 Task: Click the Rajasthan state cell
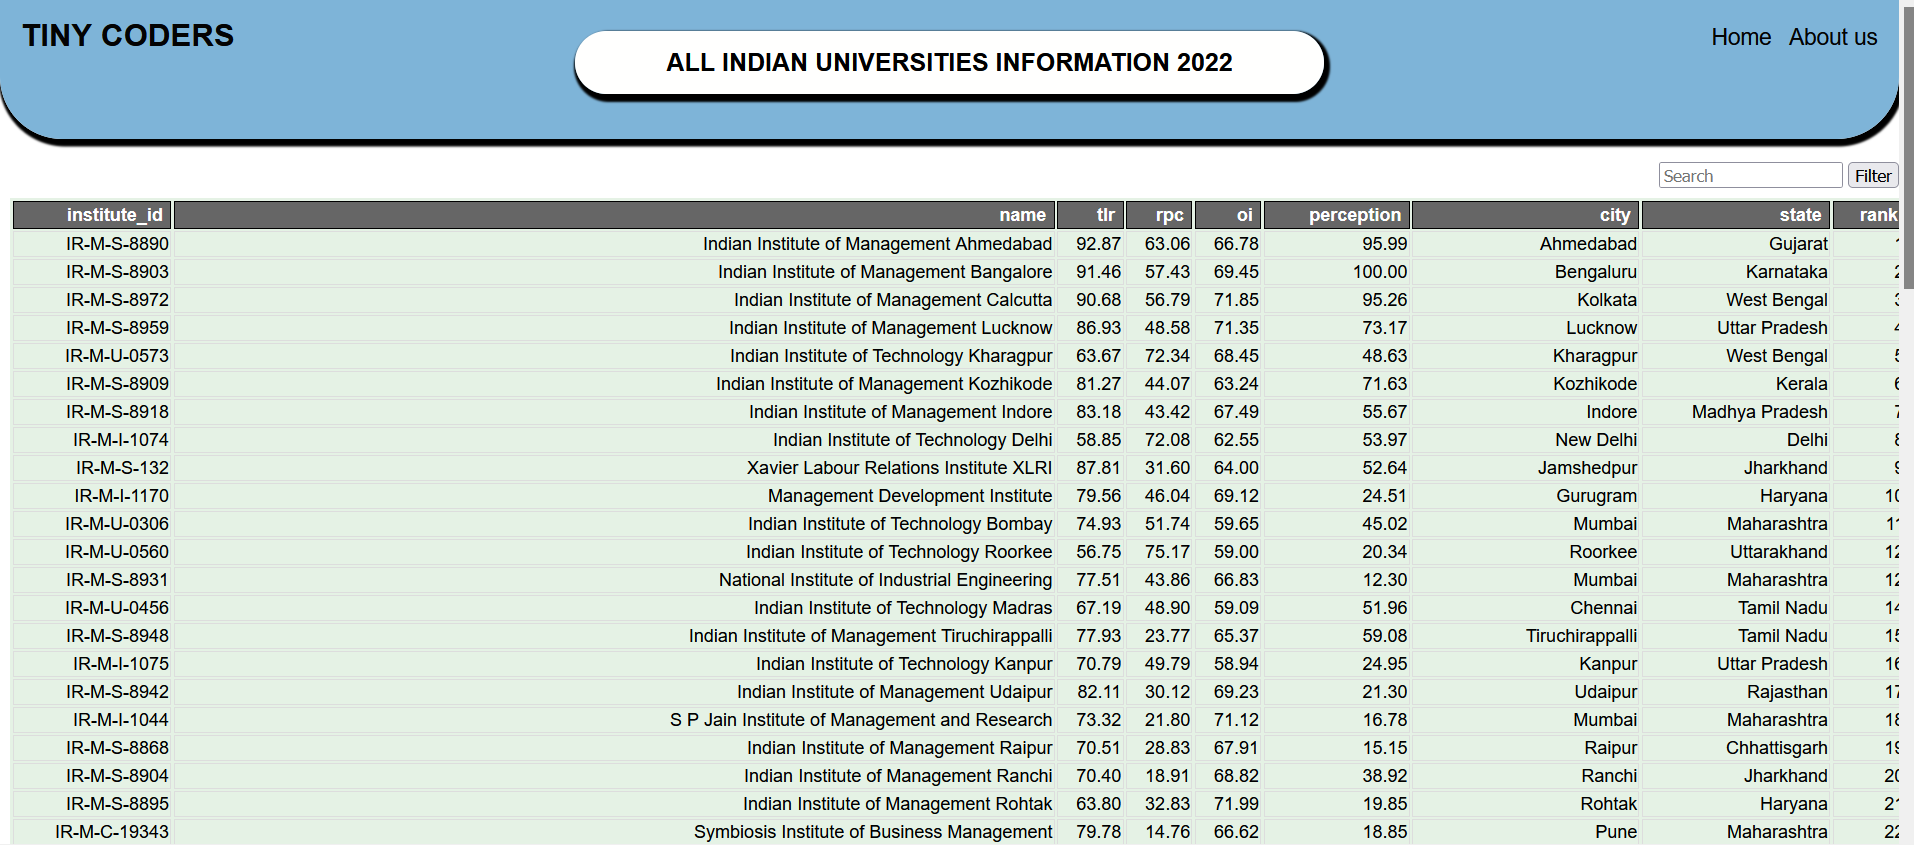pos(1736,692)
